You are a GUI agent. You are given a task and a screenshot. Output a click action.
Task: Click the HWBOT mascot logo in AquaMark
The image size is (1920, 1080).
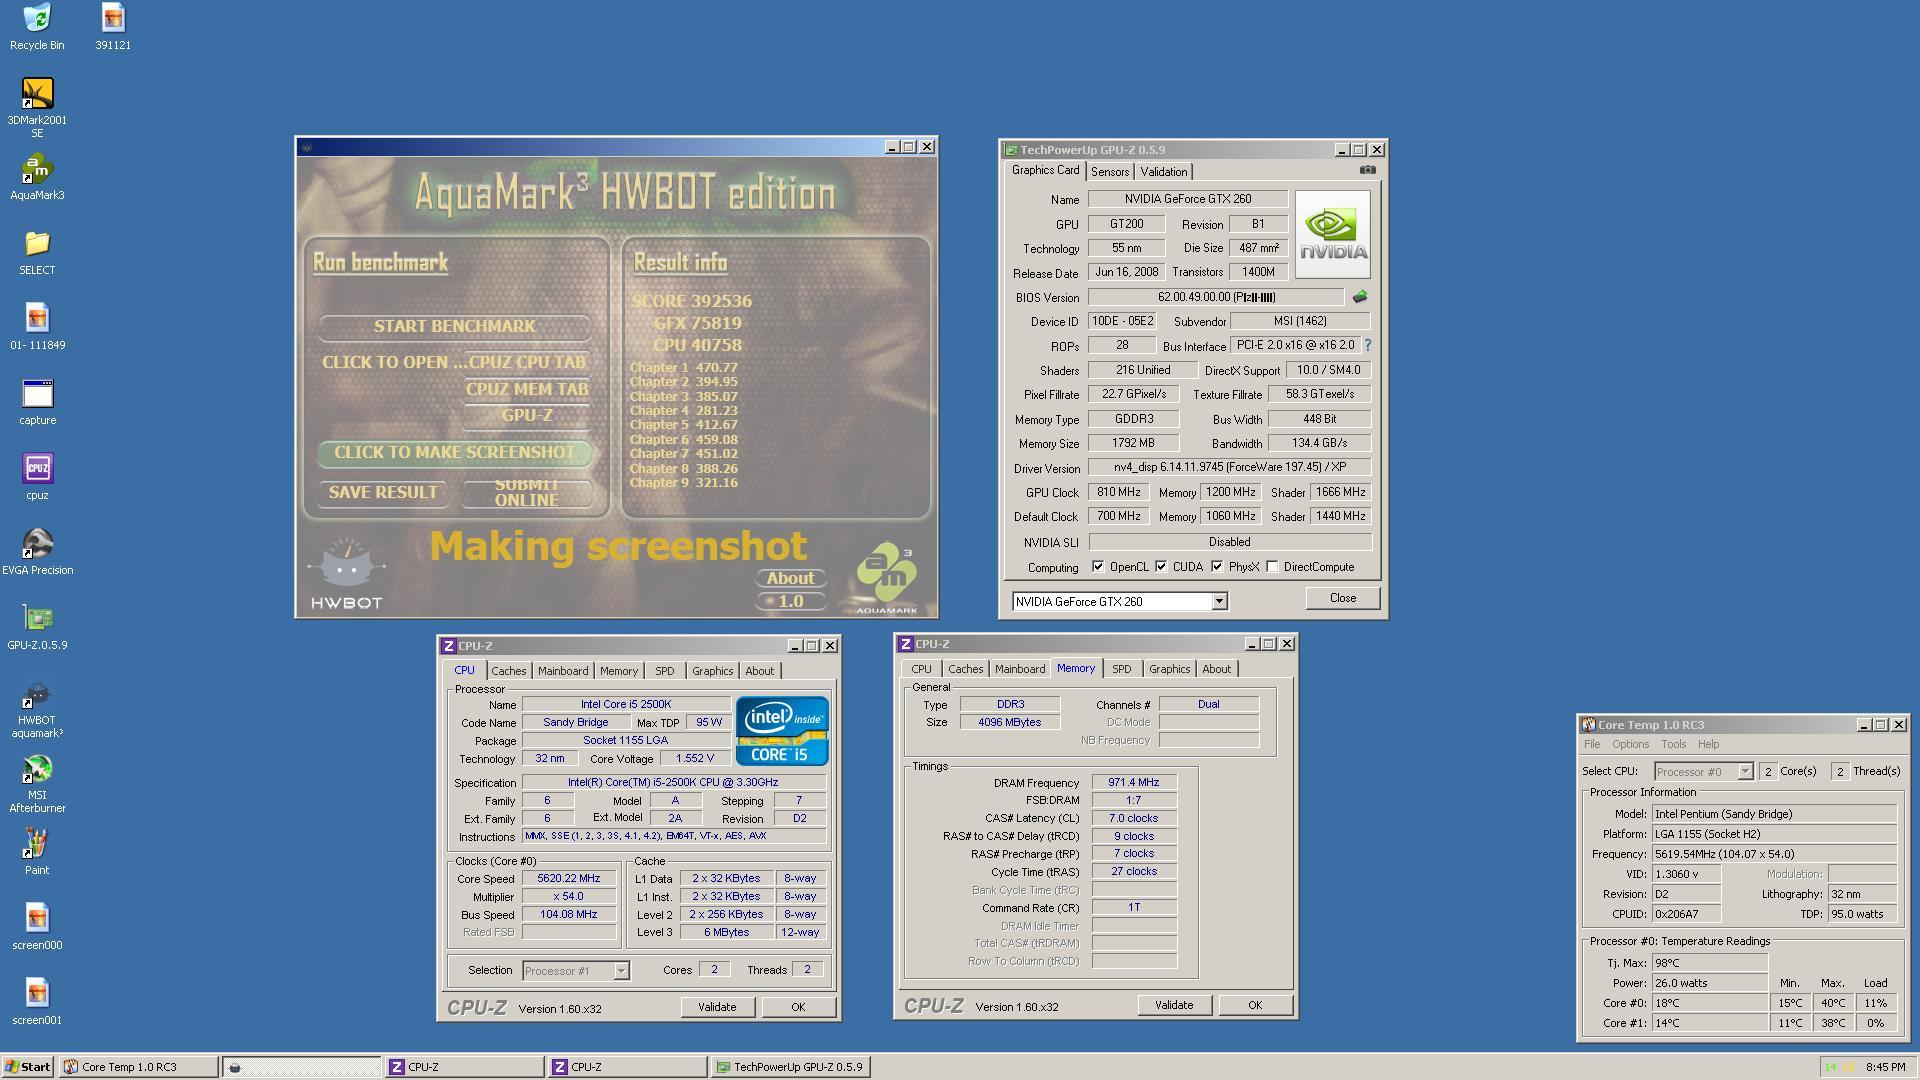coord(346,574)
